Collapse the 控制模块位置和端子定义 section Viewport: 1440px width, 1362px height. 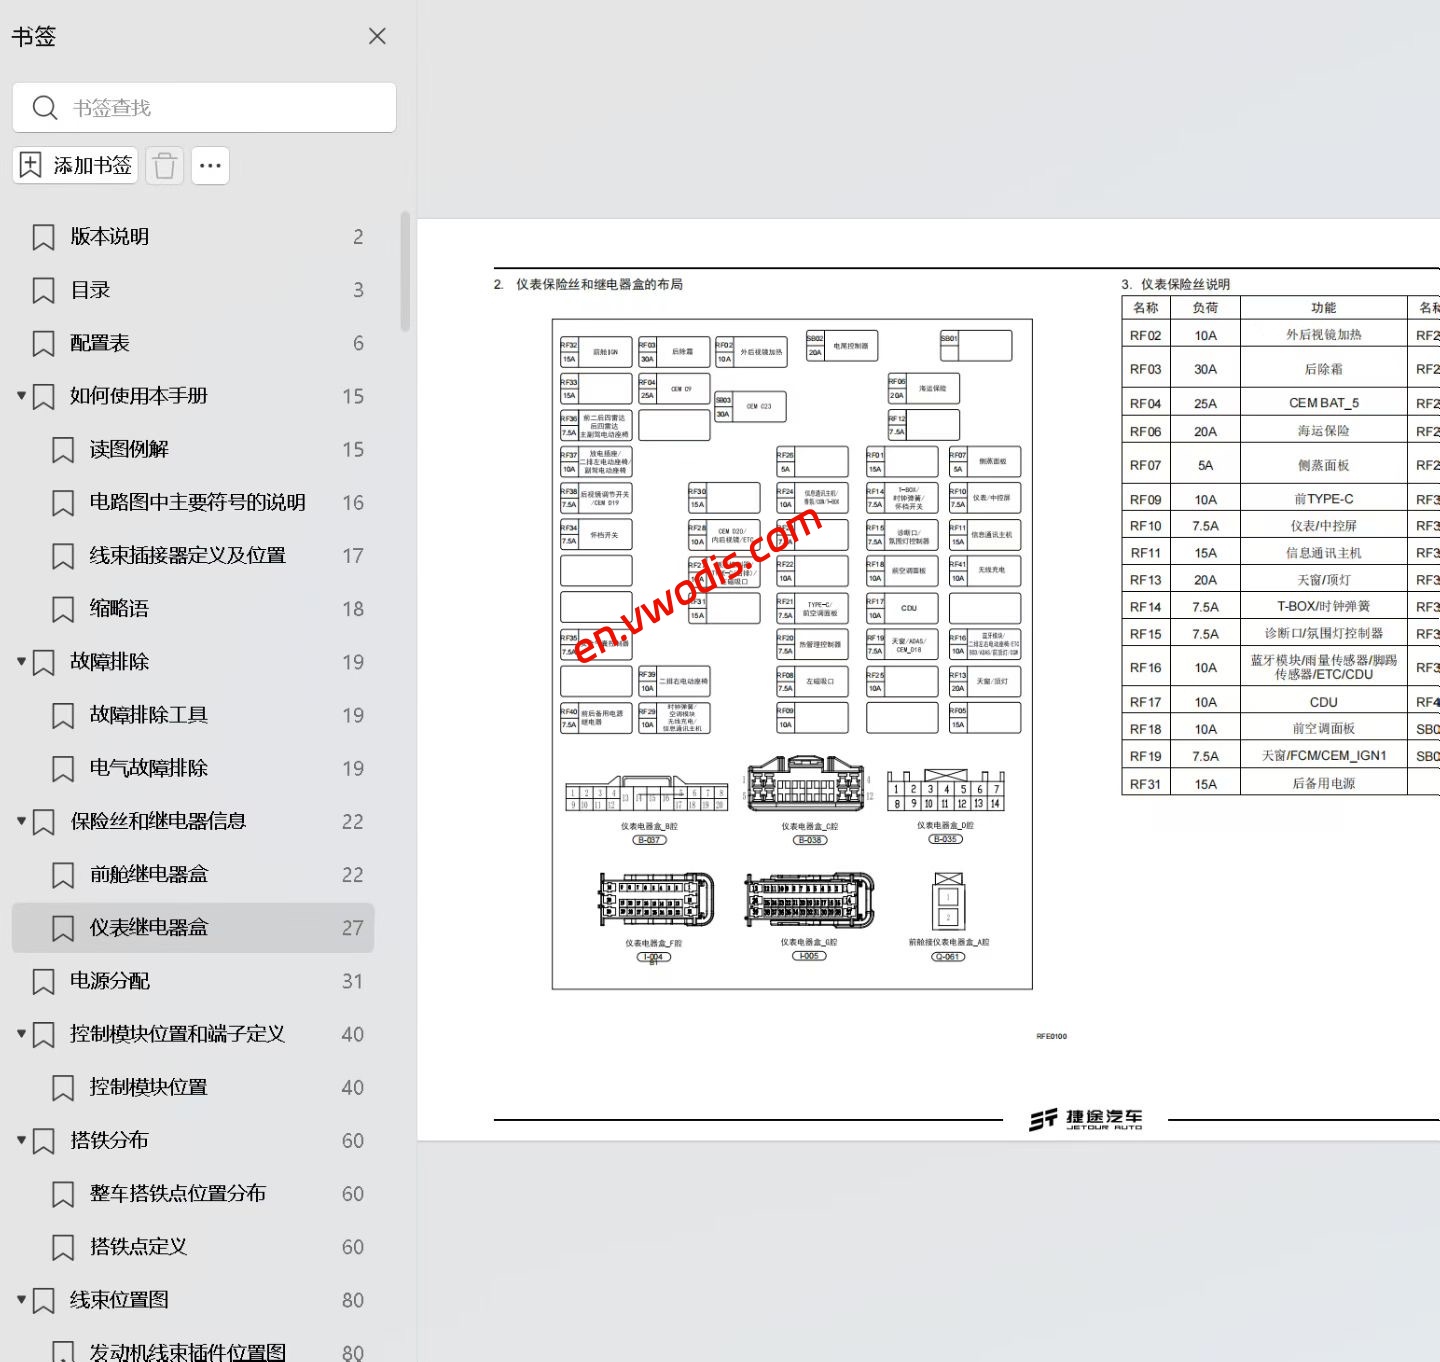click(x=20, y=1034)
